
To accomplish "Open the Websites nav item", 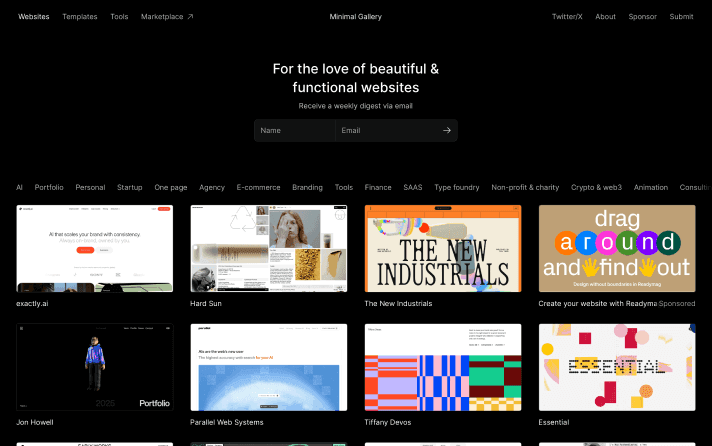I will (34, 17).
